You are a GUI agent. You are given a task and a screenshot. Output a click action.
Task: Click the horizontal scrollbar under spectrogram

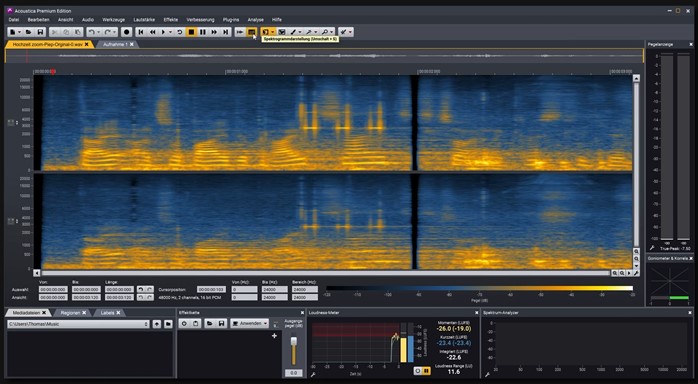[325, 273]
